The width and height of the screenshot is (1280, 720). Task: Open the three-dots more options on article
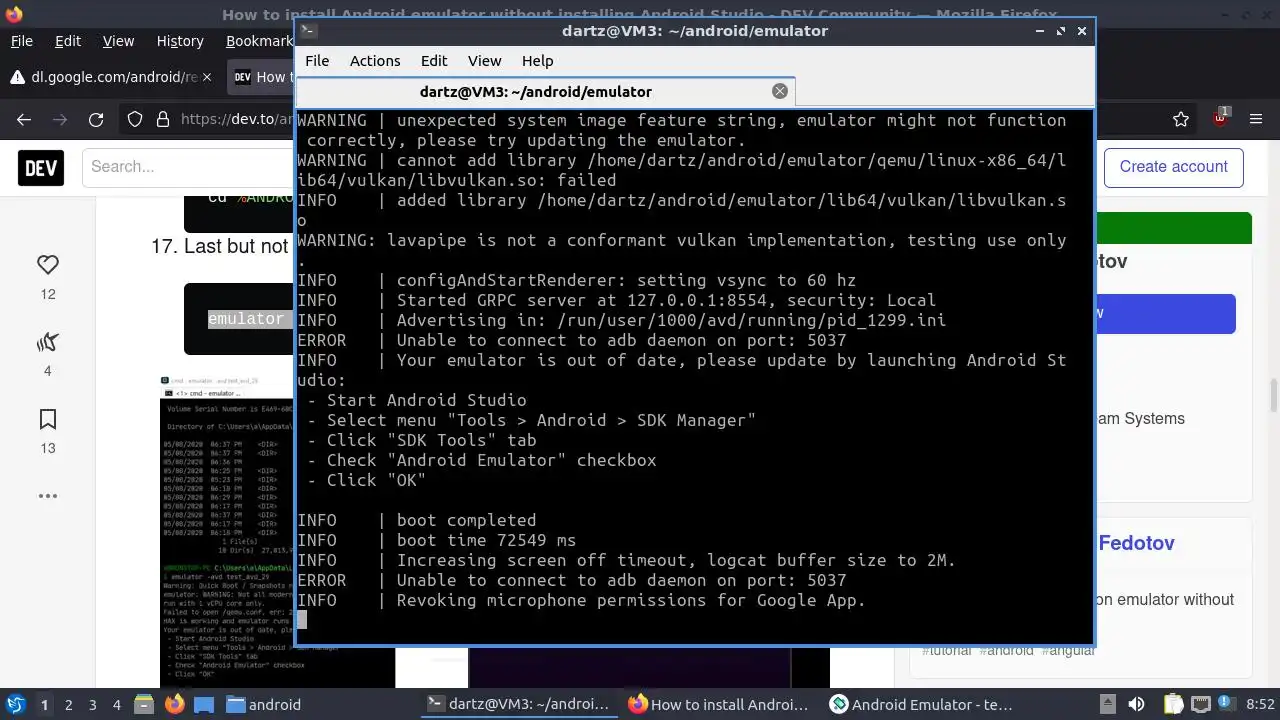click(48, 496)
